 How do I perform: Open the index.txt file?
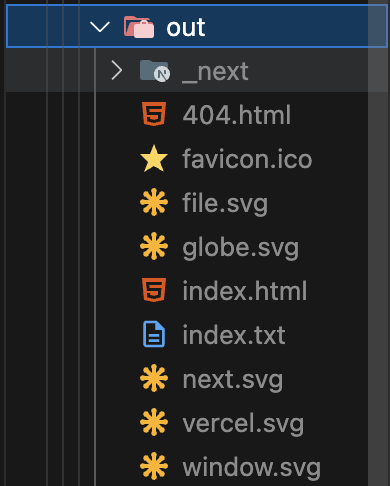[x=234, y=335]
